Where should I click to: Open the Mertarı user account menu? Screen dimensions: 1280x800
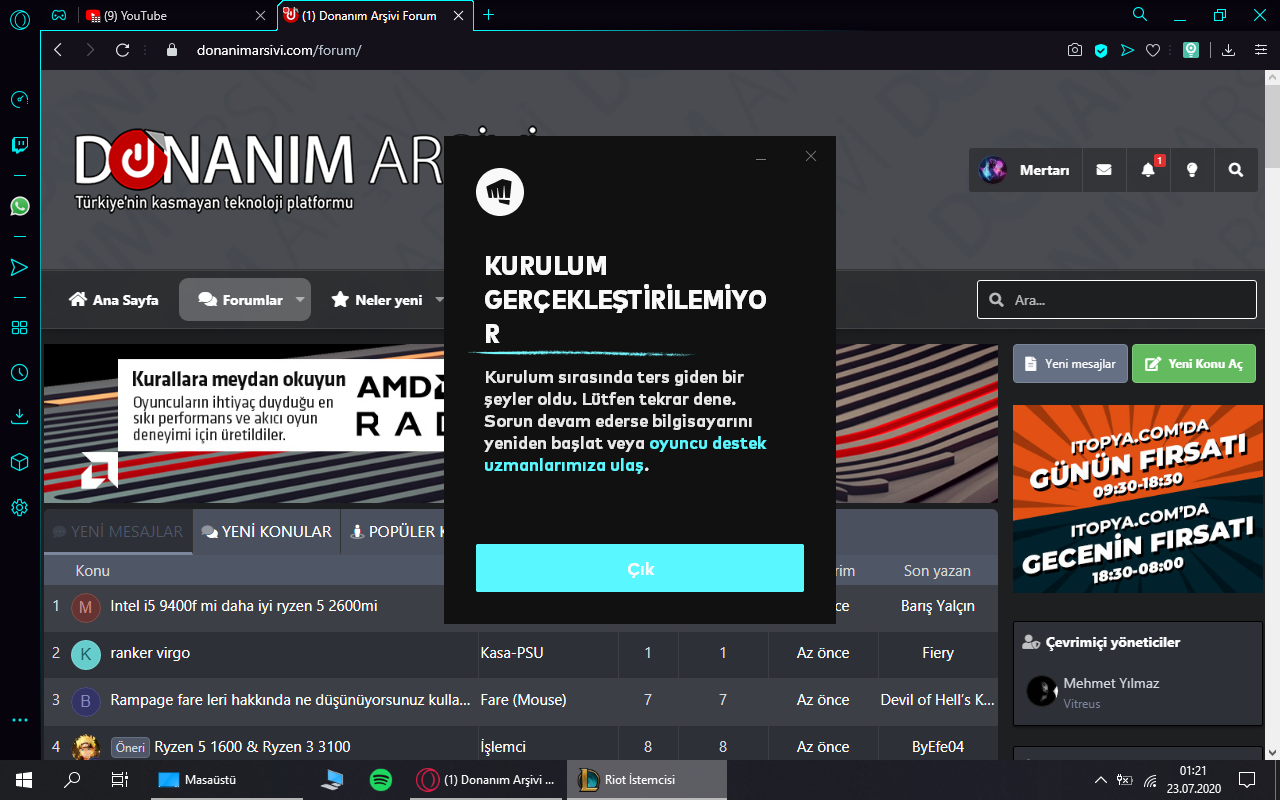click(1025, 170)
